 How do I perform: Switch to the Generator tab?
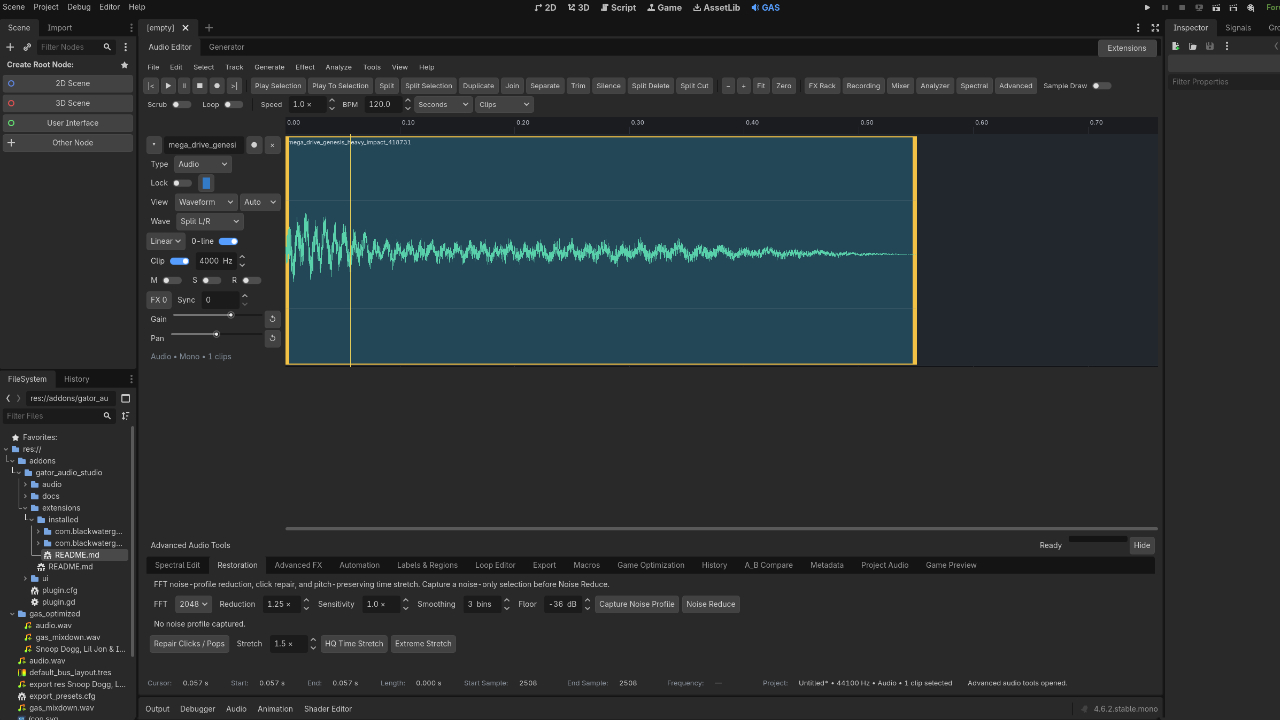click(227, 47)
